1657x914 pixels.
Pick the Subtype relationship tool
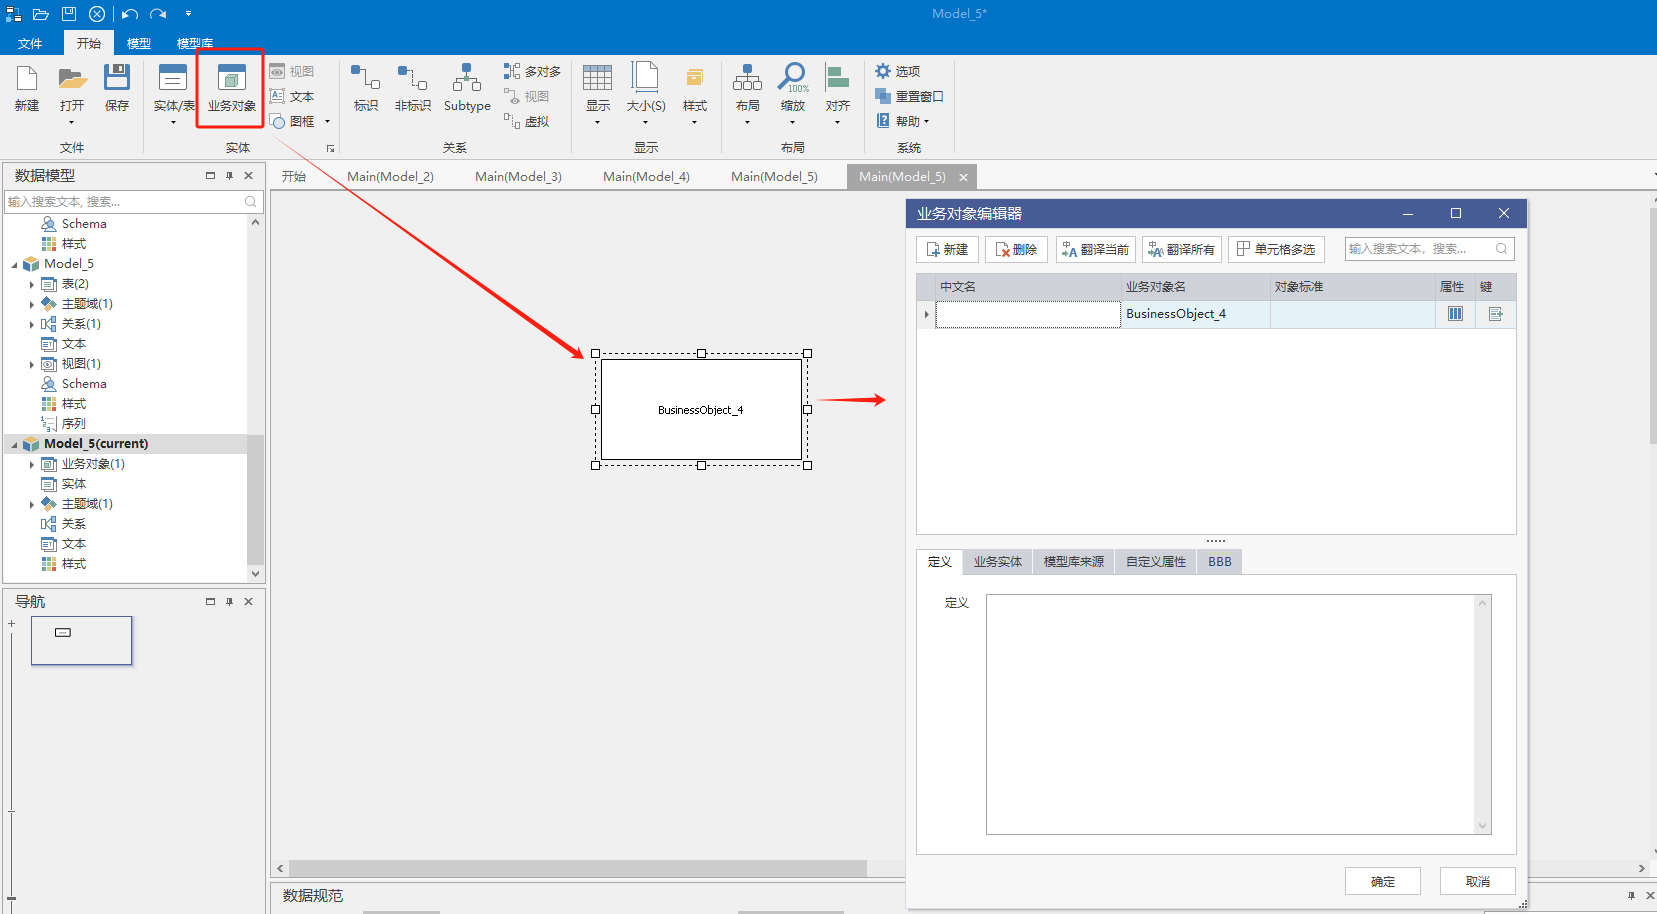point(467,88)
